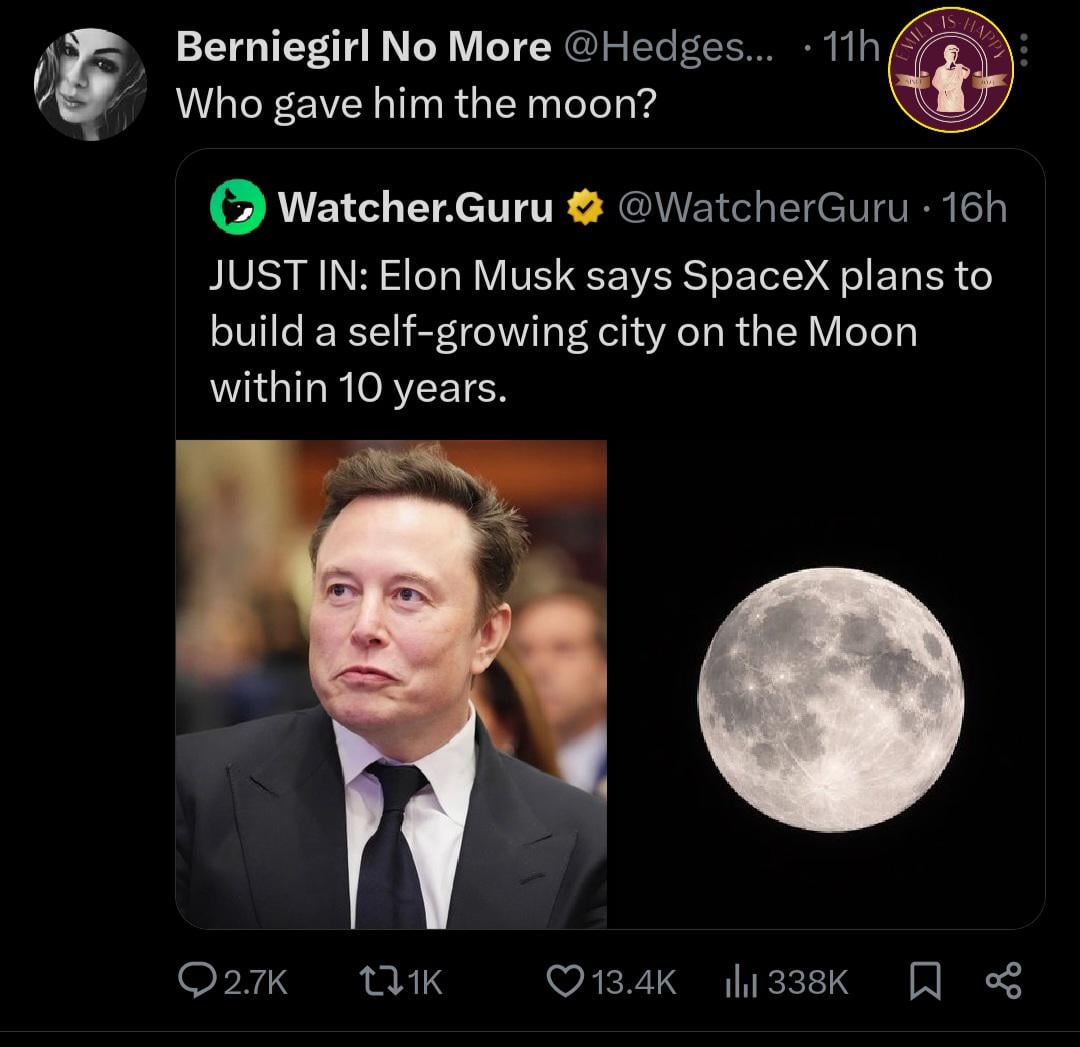The image size is (1080, 1047).
Task: Open the full moon image
Action: (x=830, y=698)
